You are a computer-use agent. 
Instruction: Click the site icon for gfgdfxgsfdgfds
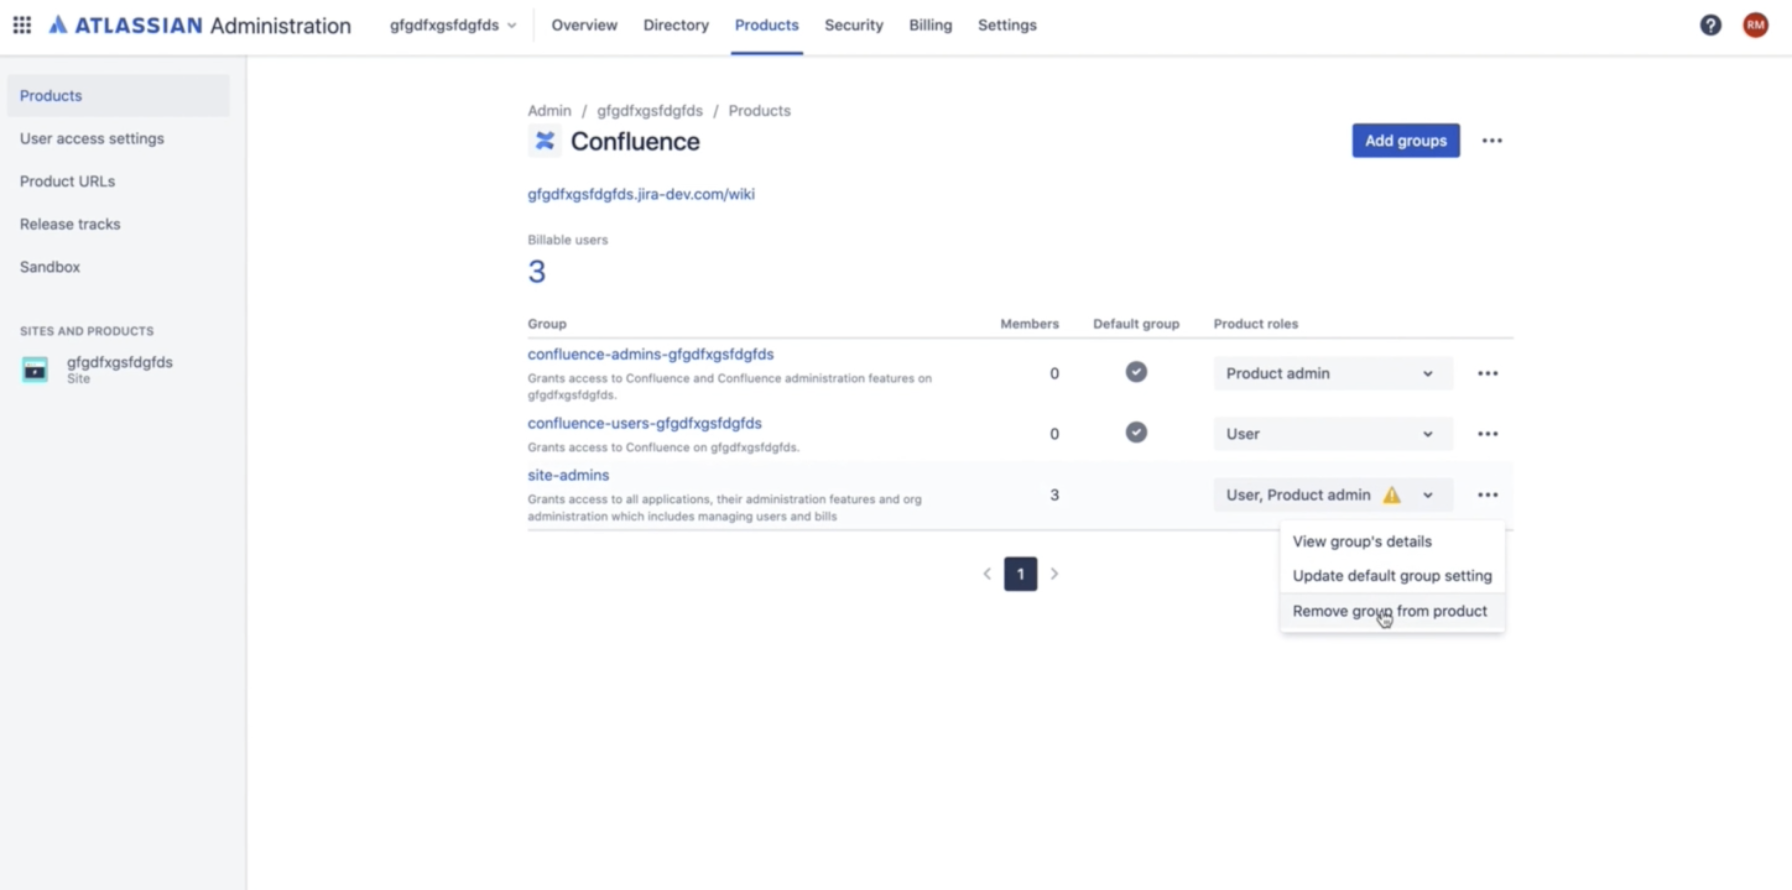pyautogui.click(x=35, y=370)
